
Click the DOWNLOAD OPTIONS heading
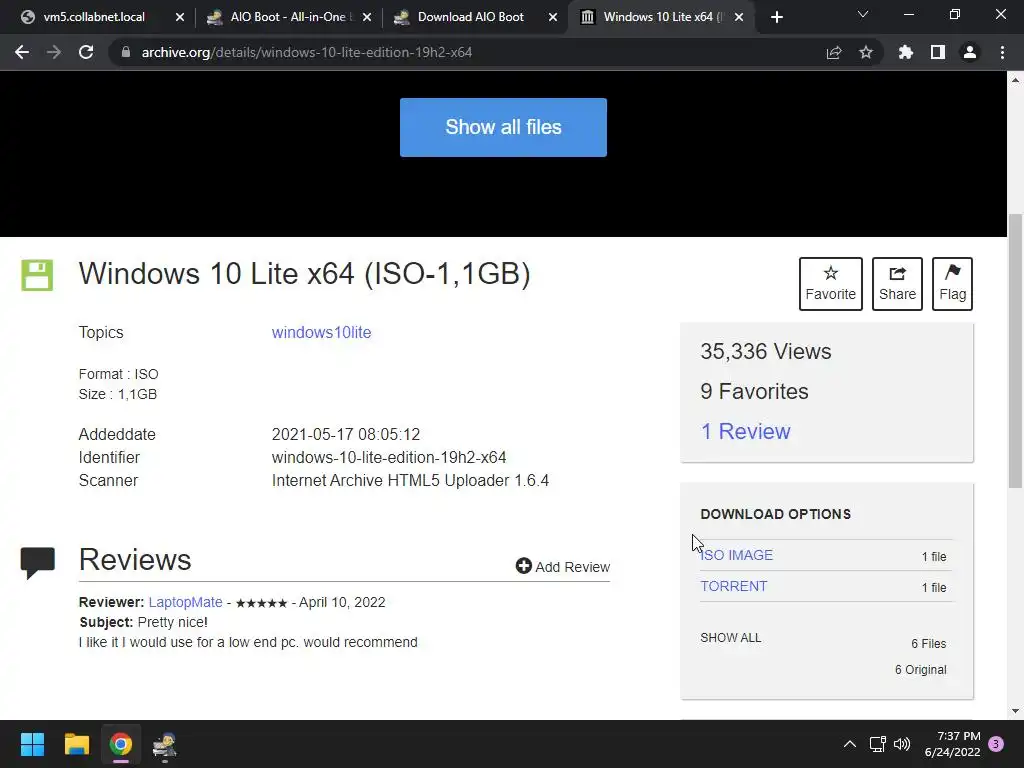pos(775,514)
